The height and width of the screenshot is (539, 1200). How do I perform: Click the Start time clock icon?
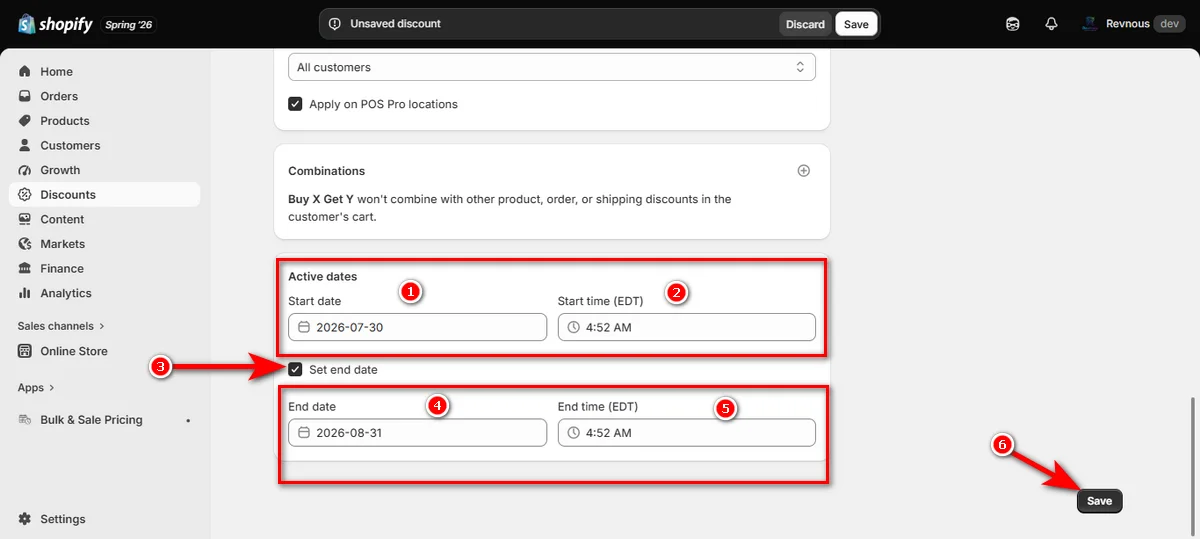pyautogui.click(x=573, y=327)
